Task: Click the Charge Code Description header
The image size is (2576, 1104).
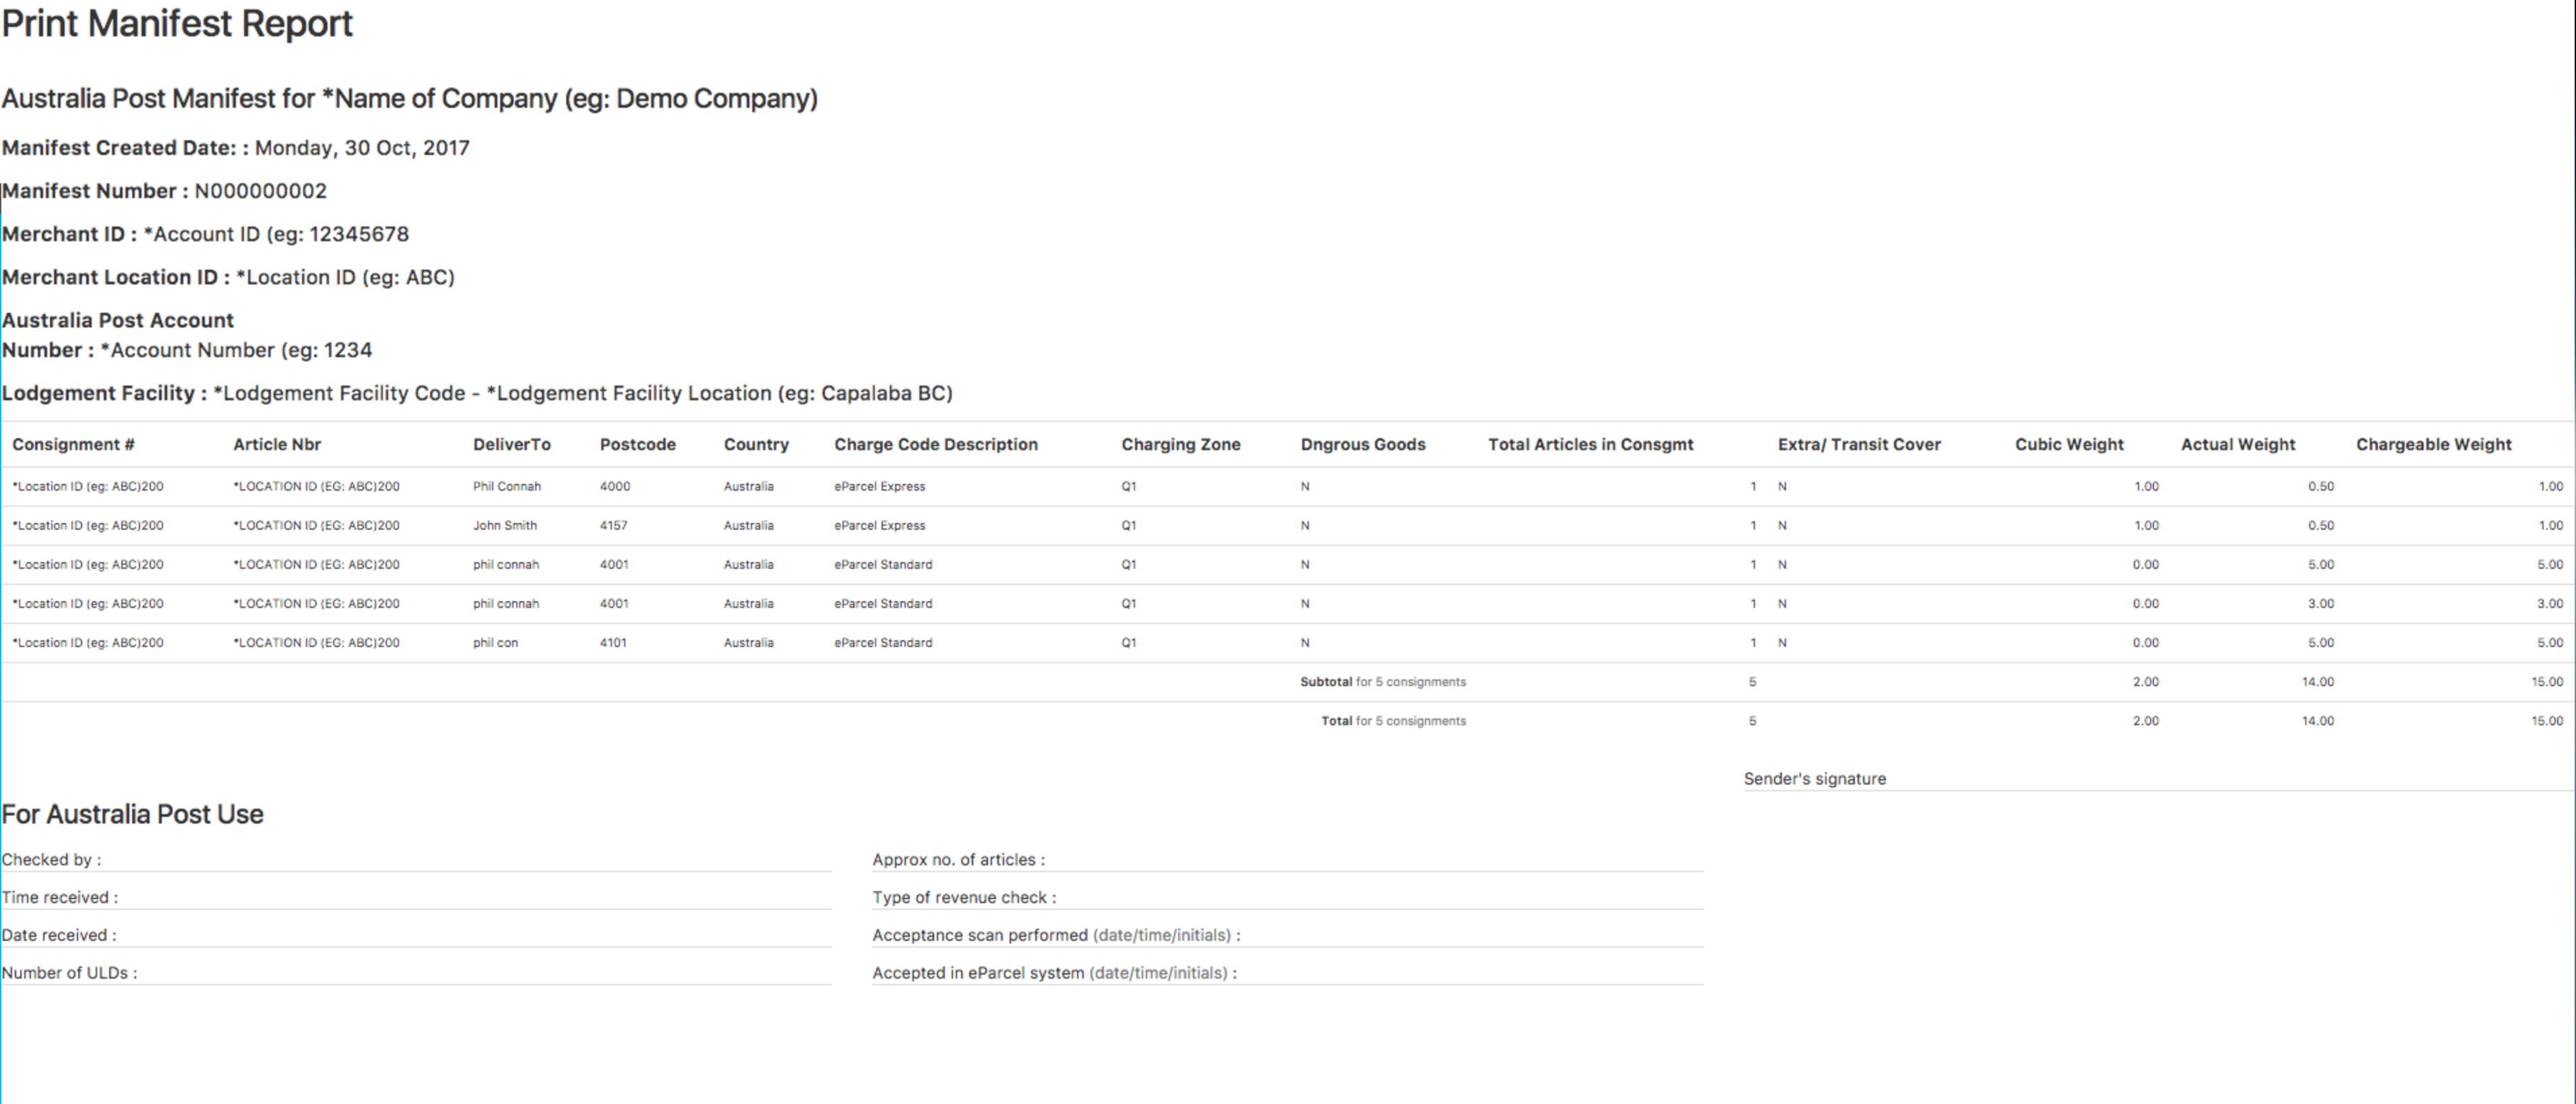Action: point(936,444)
